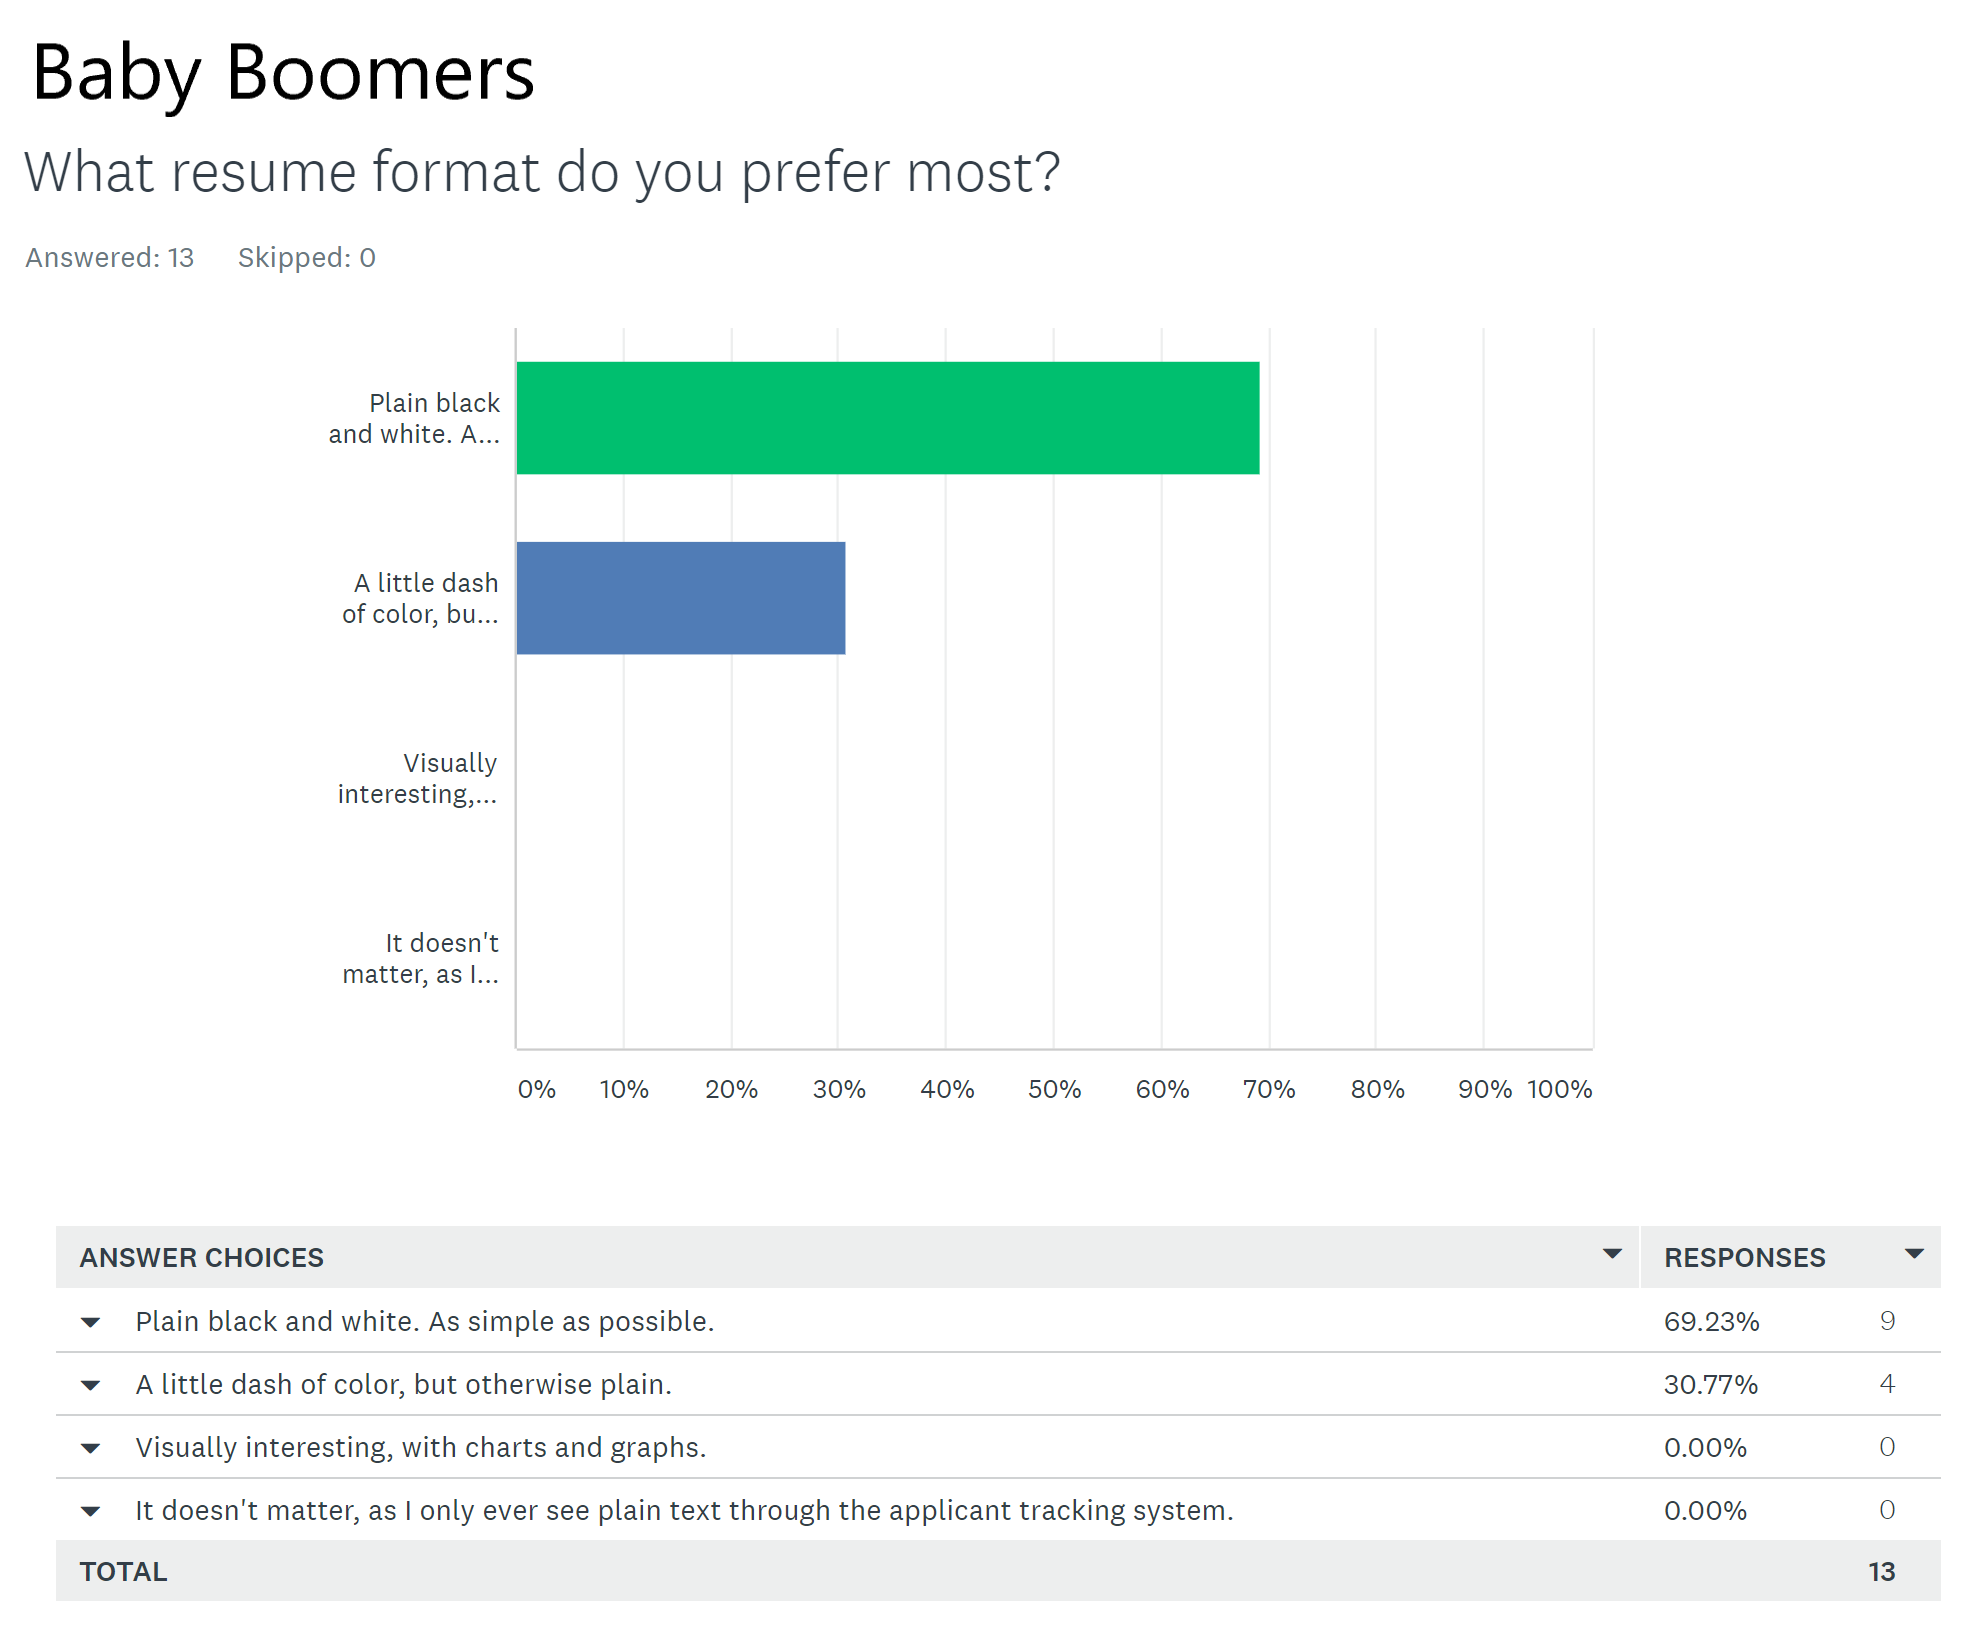The image size is (1964, 1625).
Task: Click the It doesn't matter answer text
Action: [684, 1511]
